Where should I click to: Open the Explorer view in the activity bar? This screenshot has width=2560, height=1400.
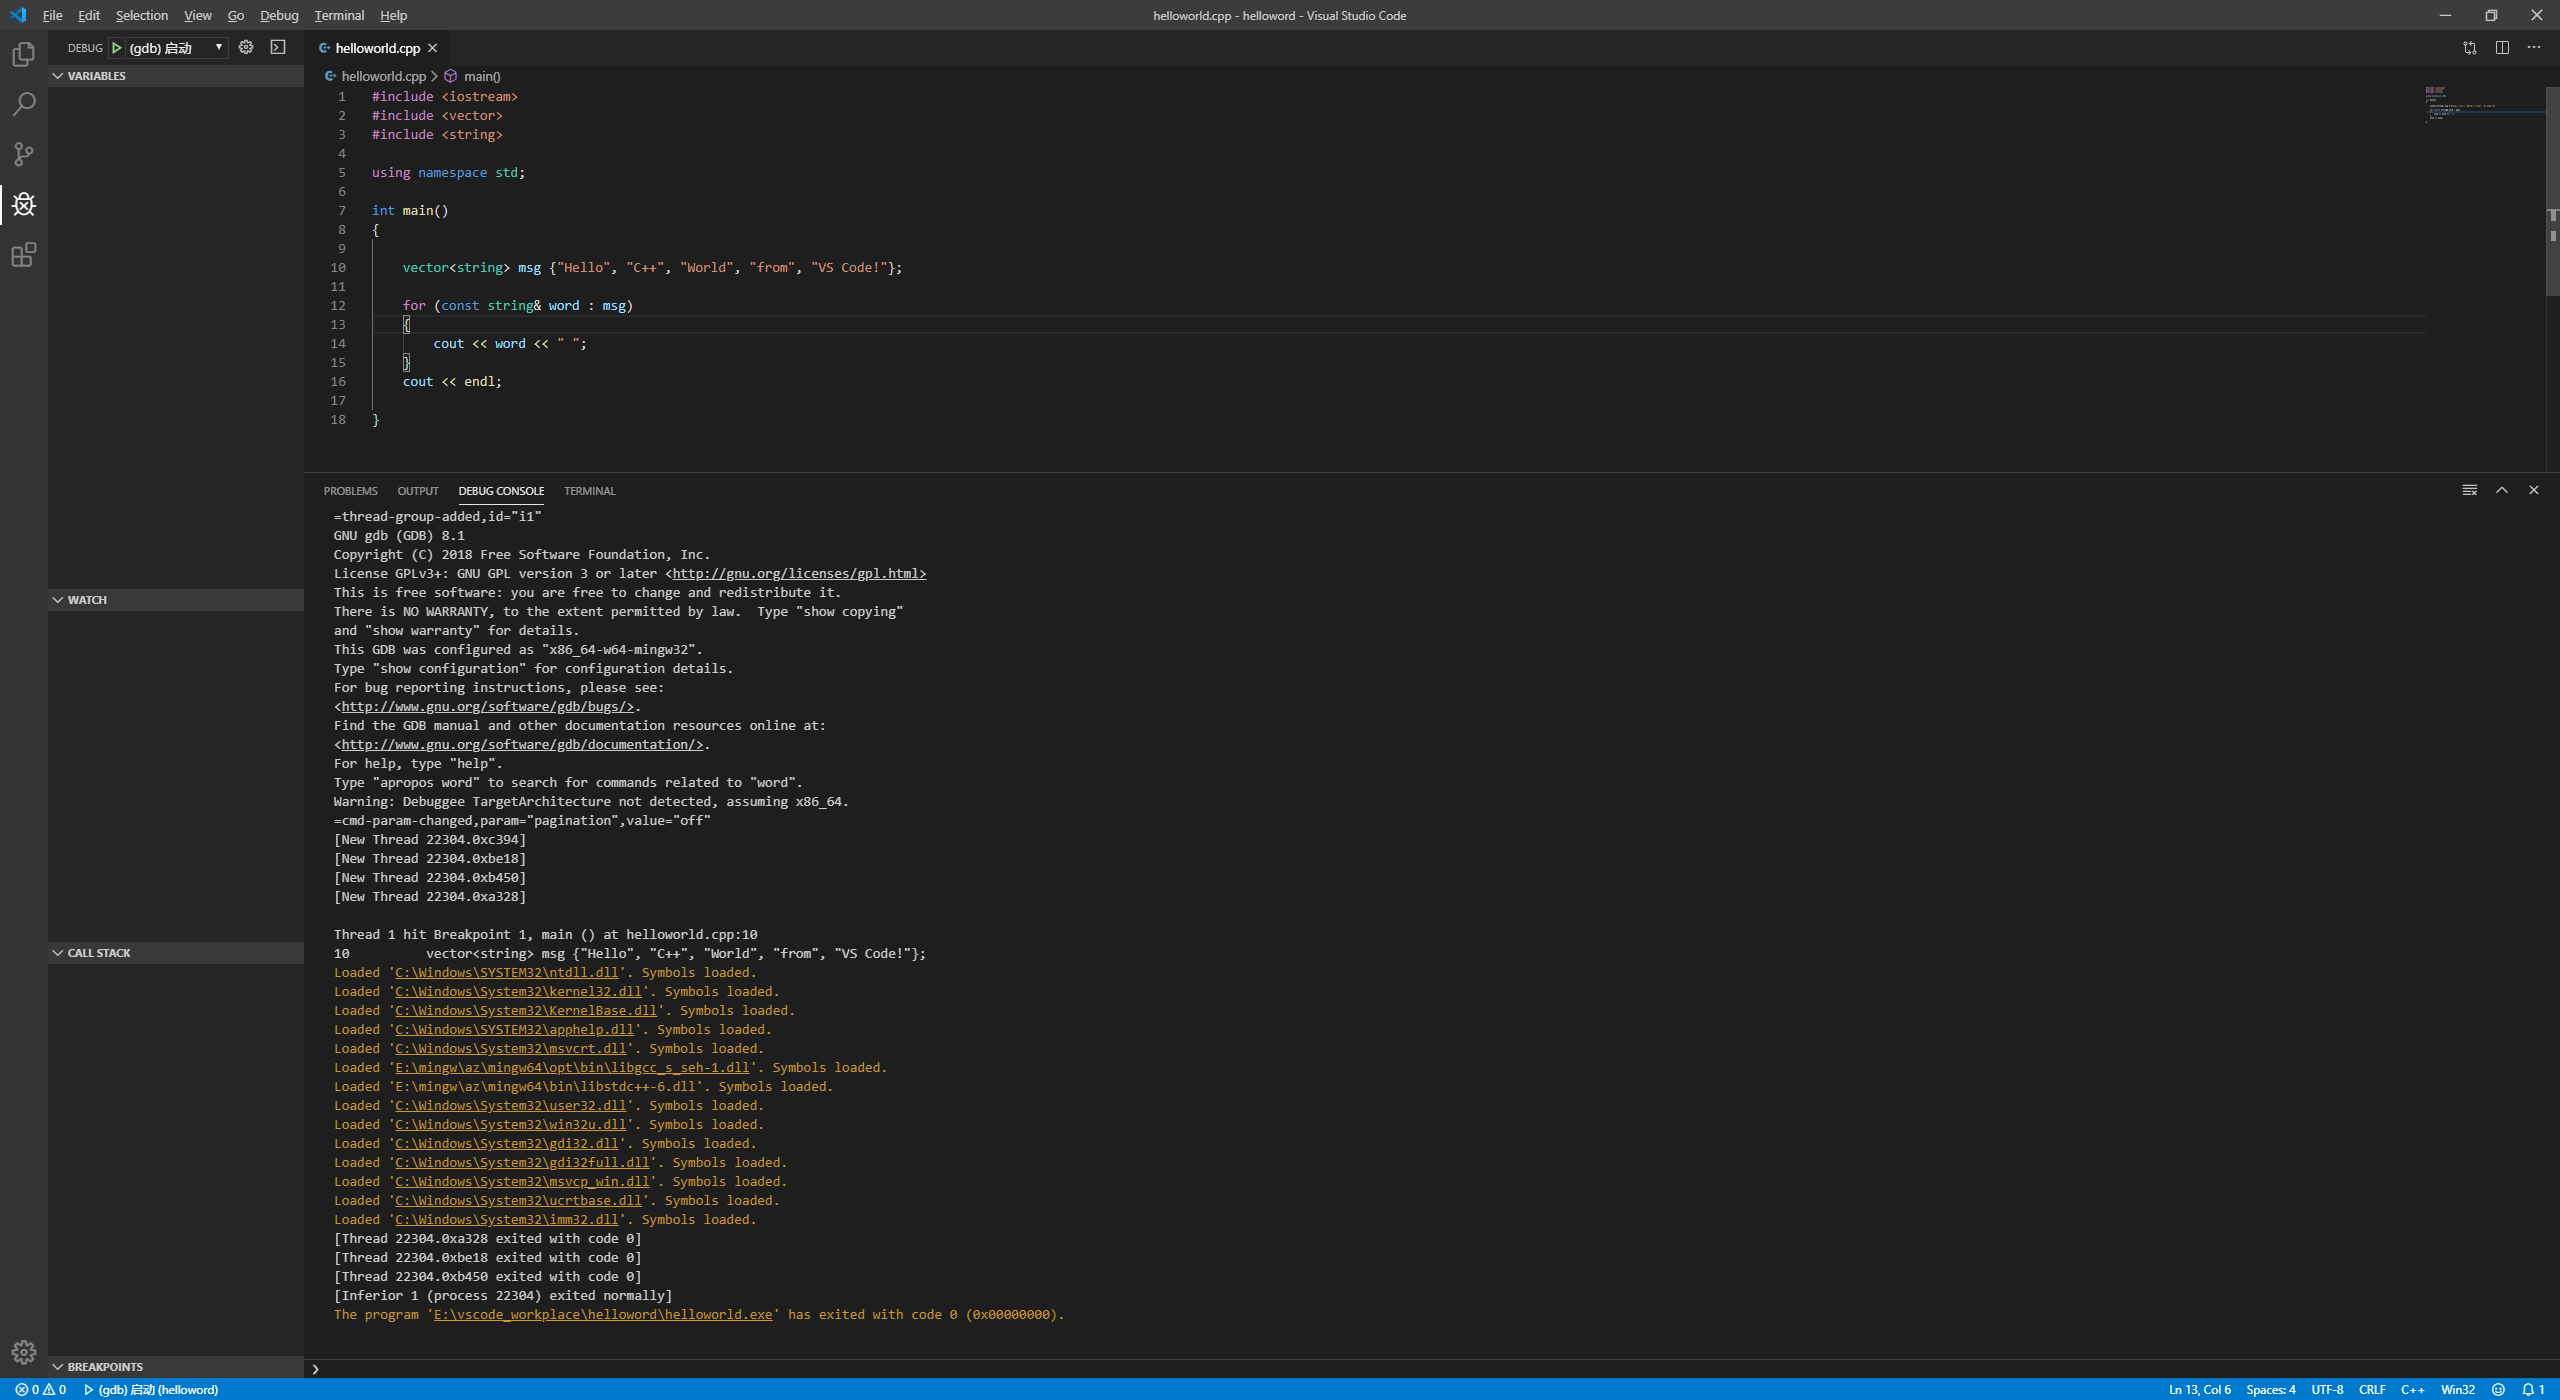pyautogui.click(x=23, y=54)
